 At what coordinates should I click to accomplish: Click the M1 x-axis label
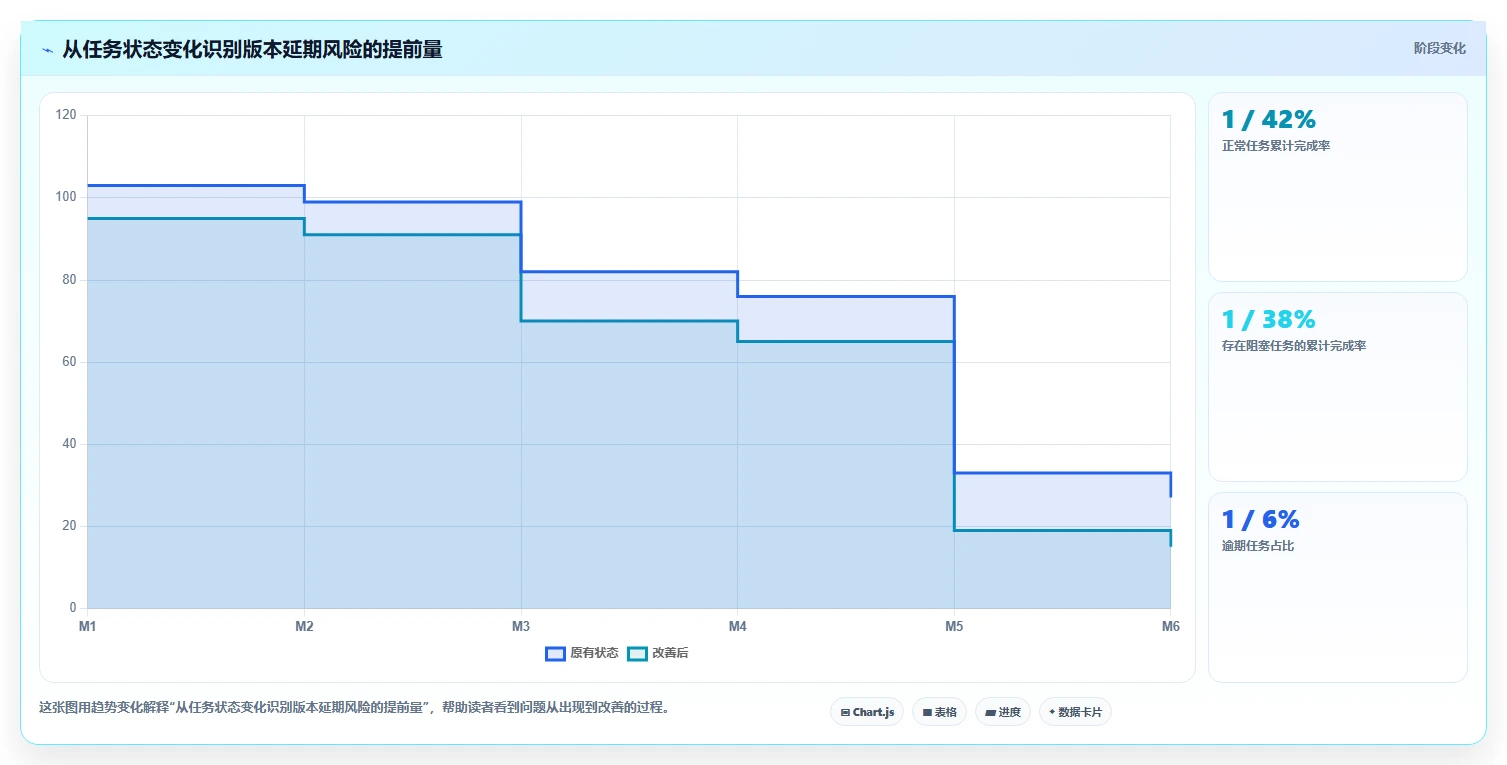pos(88,627)
